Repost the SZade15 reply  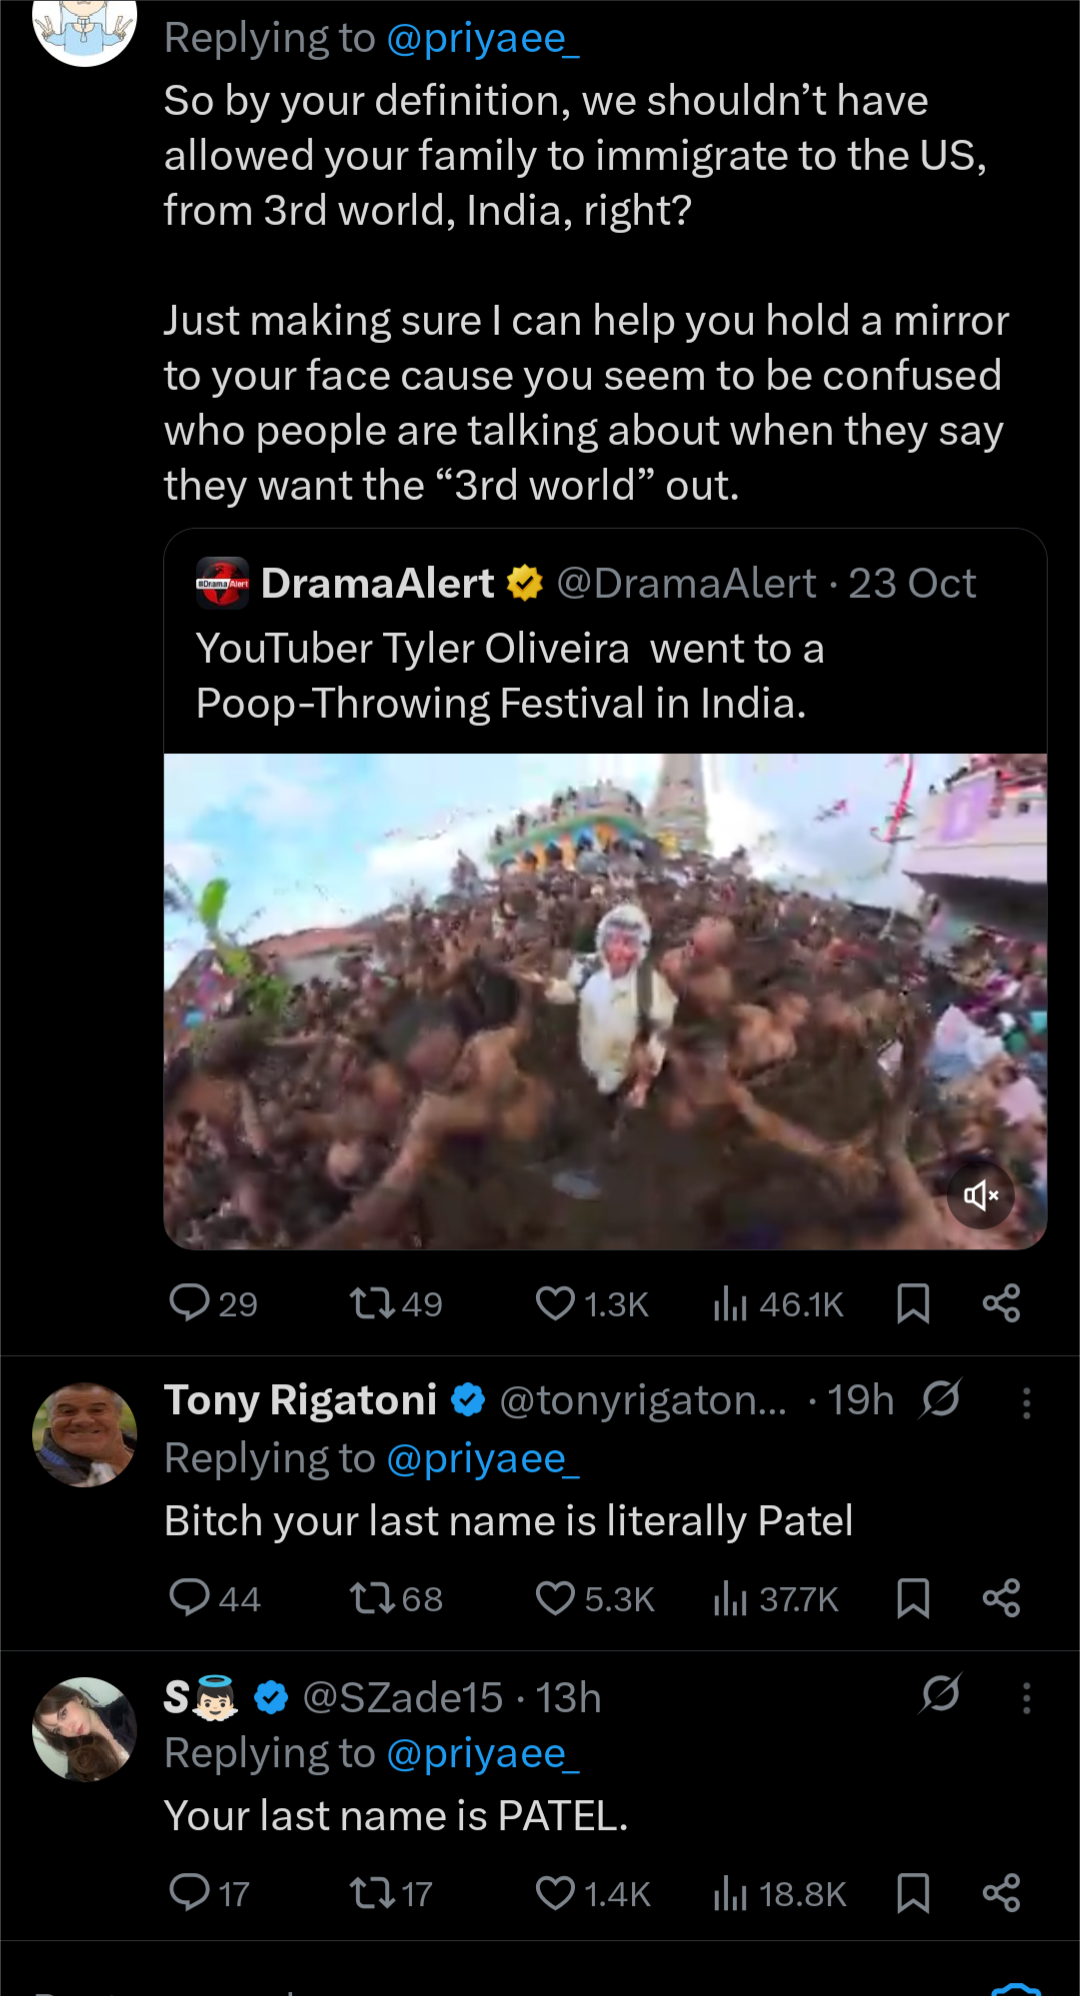tap(370, 1893)
